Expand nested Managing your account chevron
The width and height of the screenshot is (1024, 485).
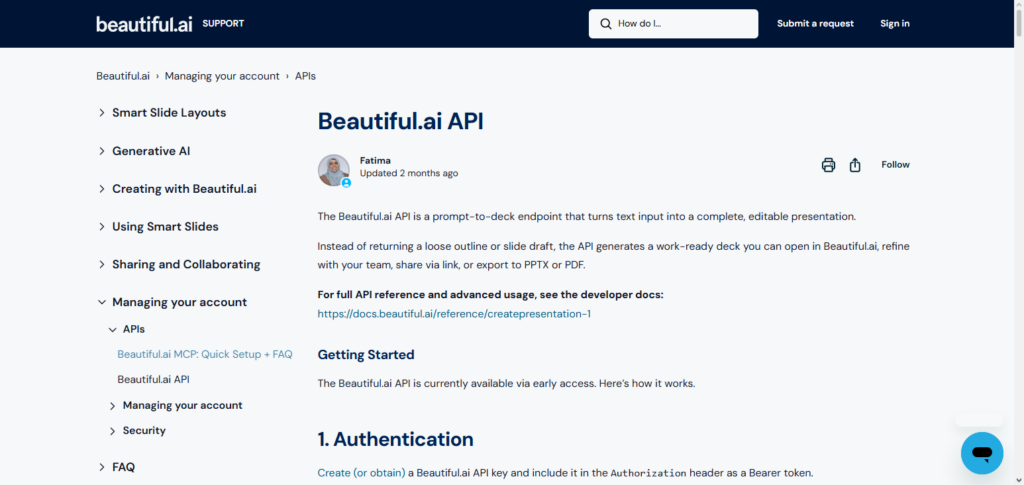click(112, 405)
